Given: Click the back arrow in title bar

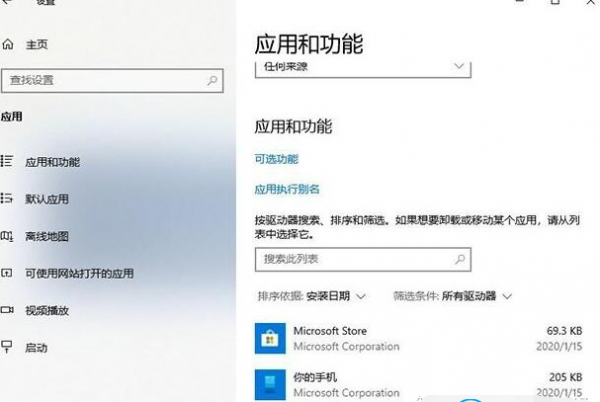Looking at the screenshot, I should click(x=8, y=2).
